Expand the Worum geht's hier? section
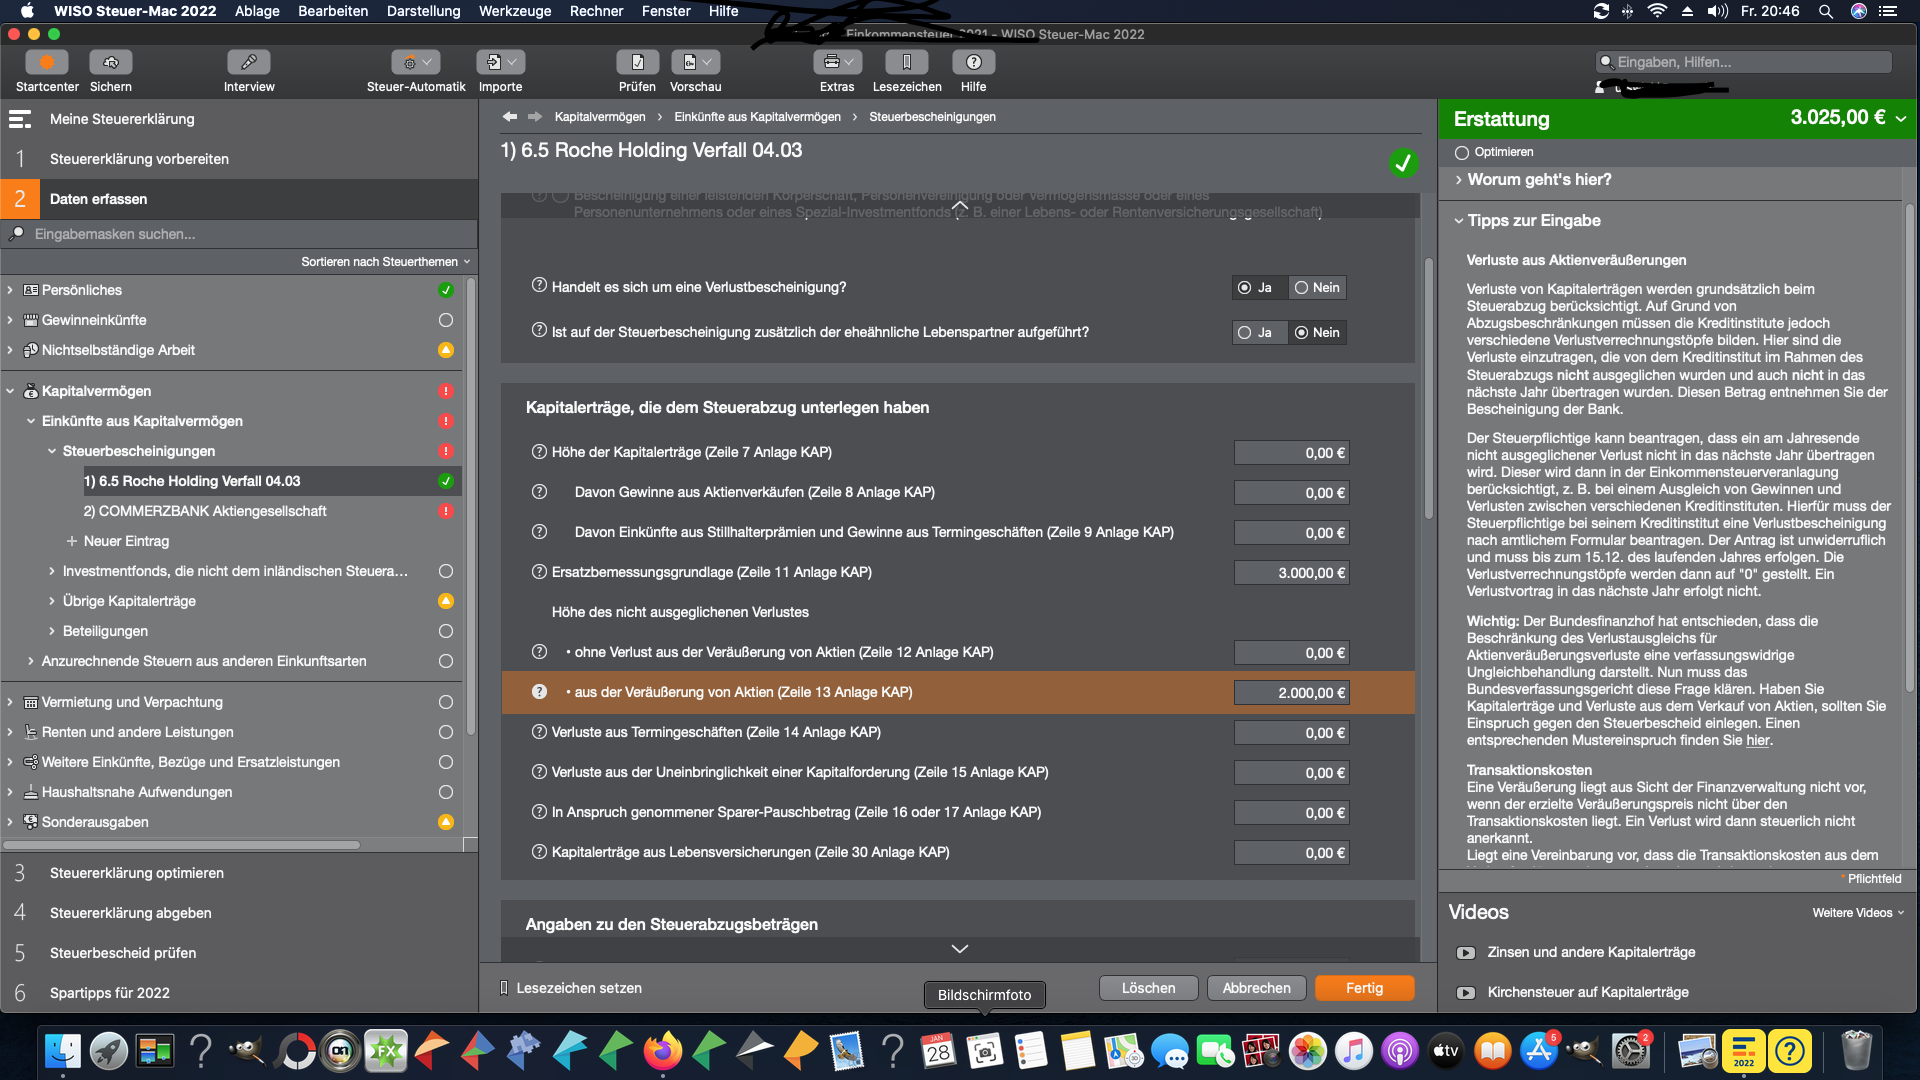Screen dimensions: 1920x1080 click(1539, 180)
